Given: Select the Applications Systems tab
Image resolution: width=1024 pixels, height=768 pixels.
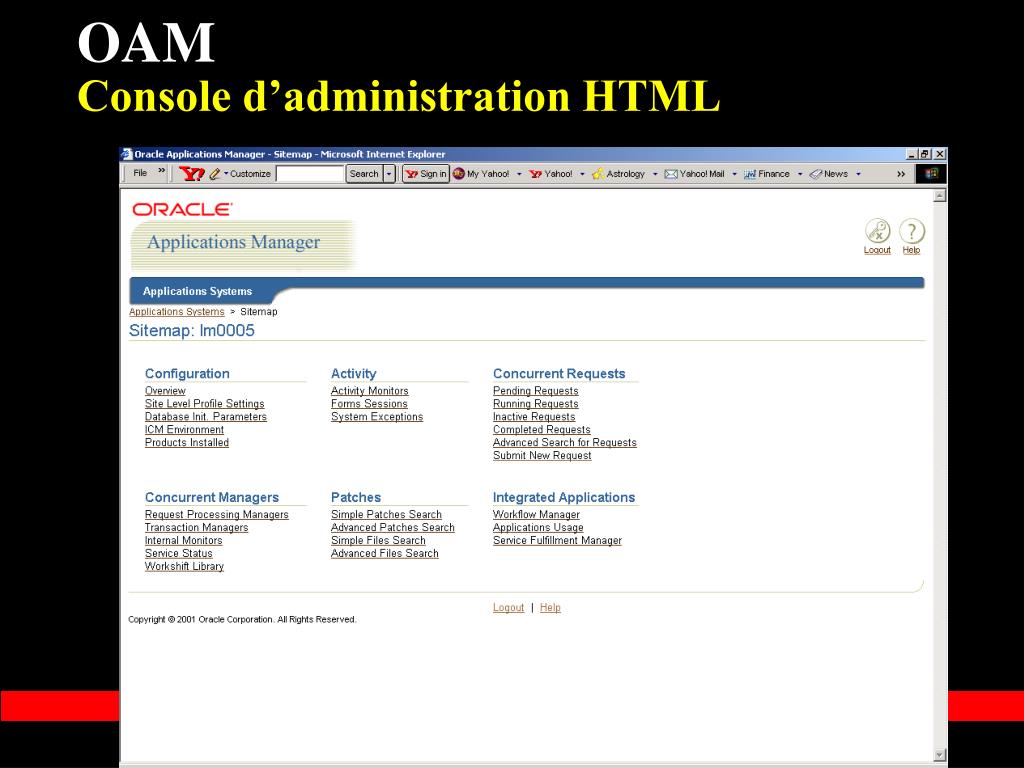Looking at the screenshot, I should coord(197,291).
